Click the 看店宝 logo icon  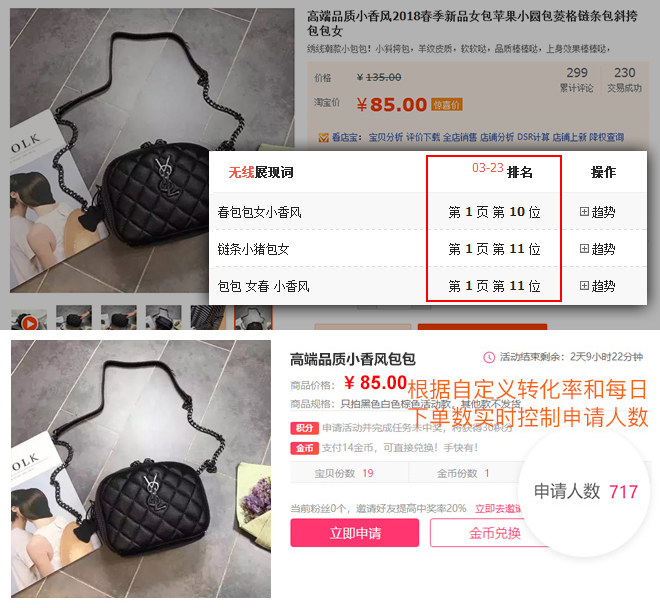pos(323,137)
